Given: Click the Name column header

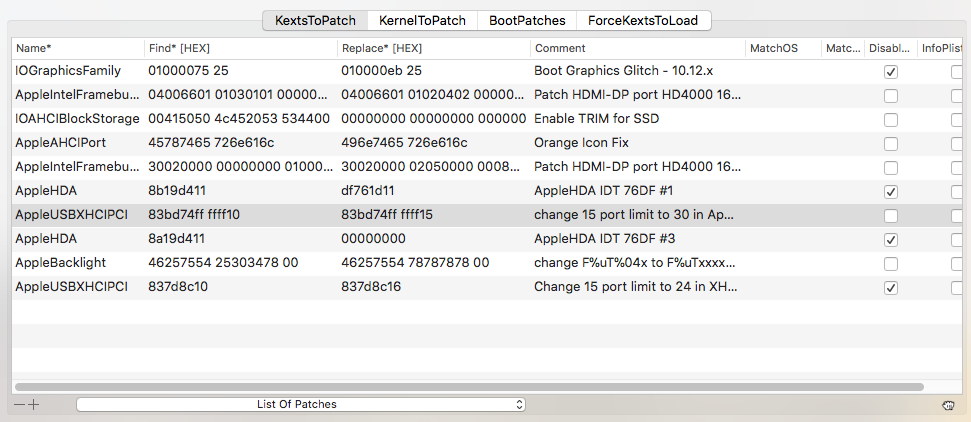Looking at the screenshot, I should (x=77, y=48).
